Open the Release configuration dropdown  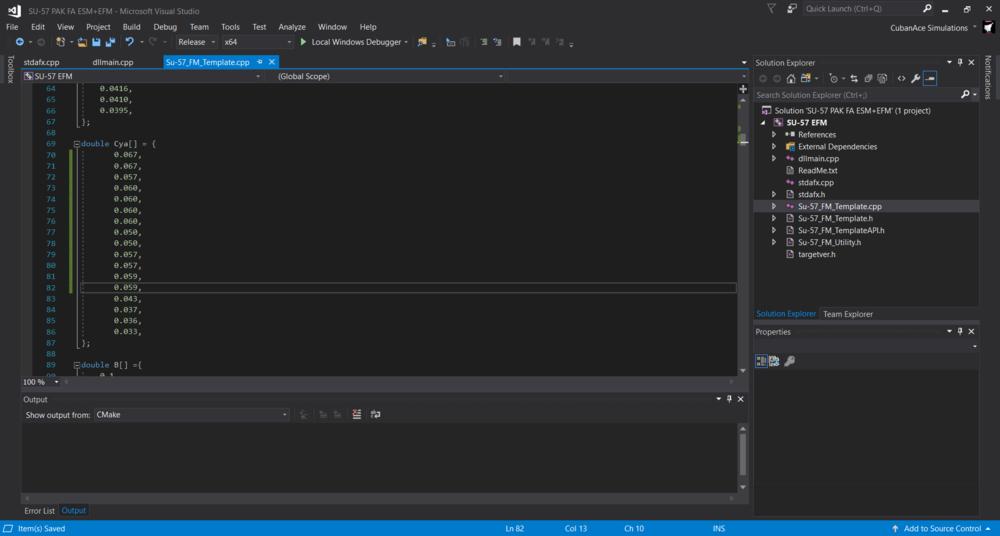(x=196, y=42)
